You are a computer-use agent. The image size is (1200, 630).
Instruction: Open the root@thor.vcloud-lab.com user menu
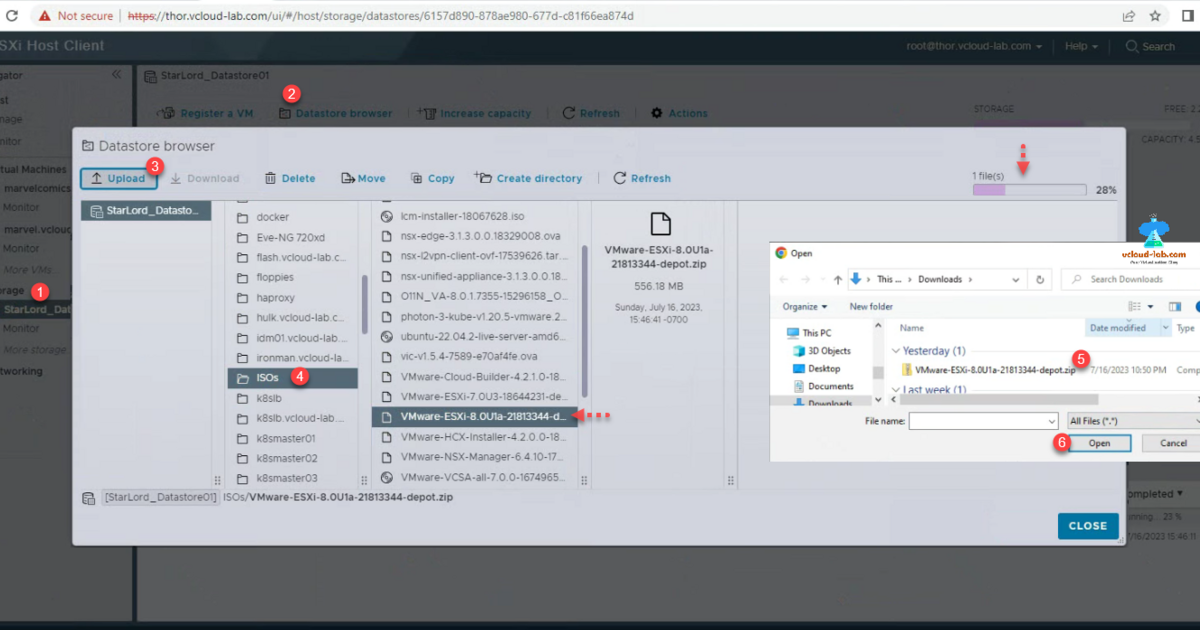974,46
